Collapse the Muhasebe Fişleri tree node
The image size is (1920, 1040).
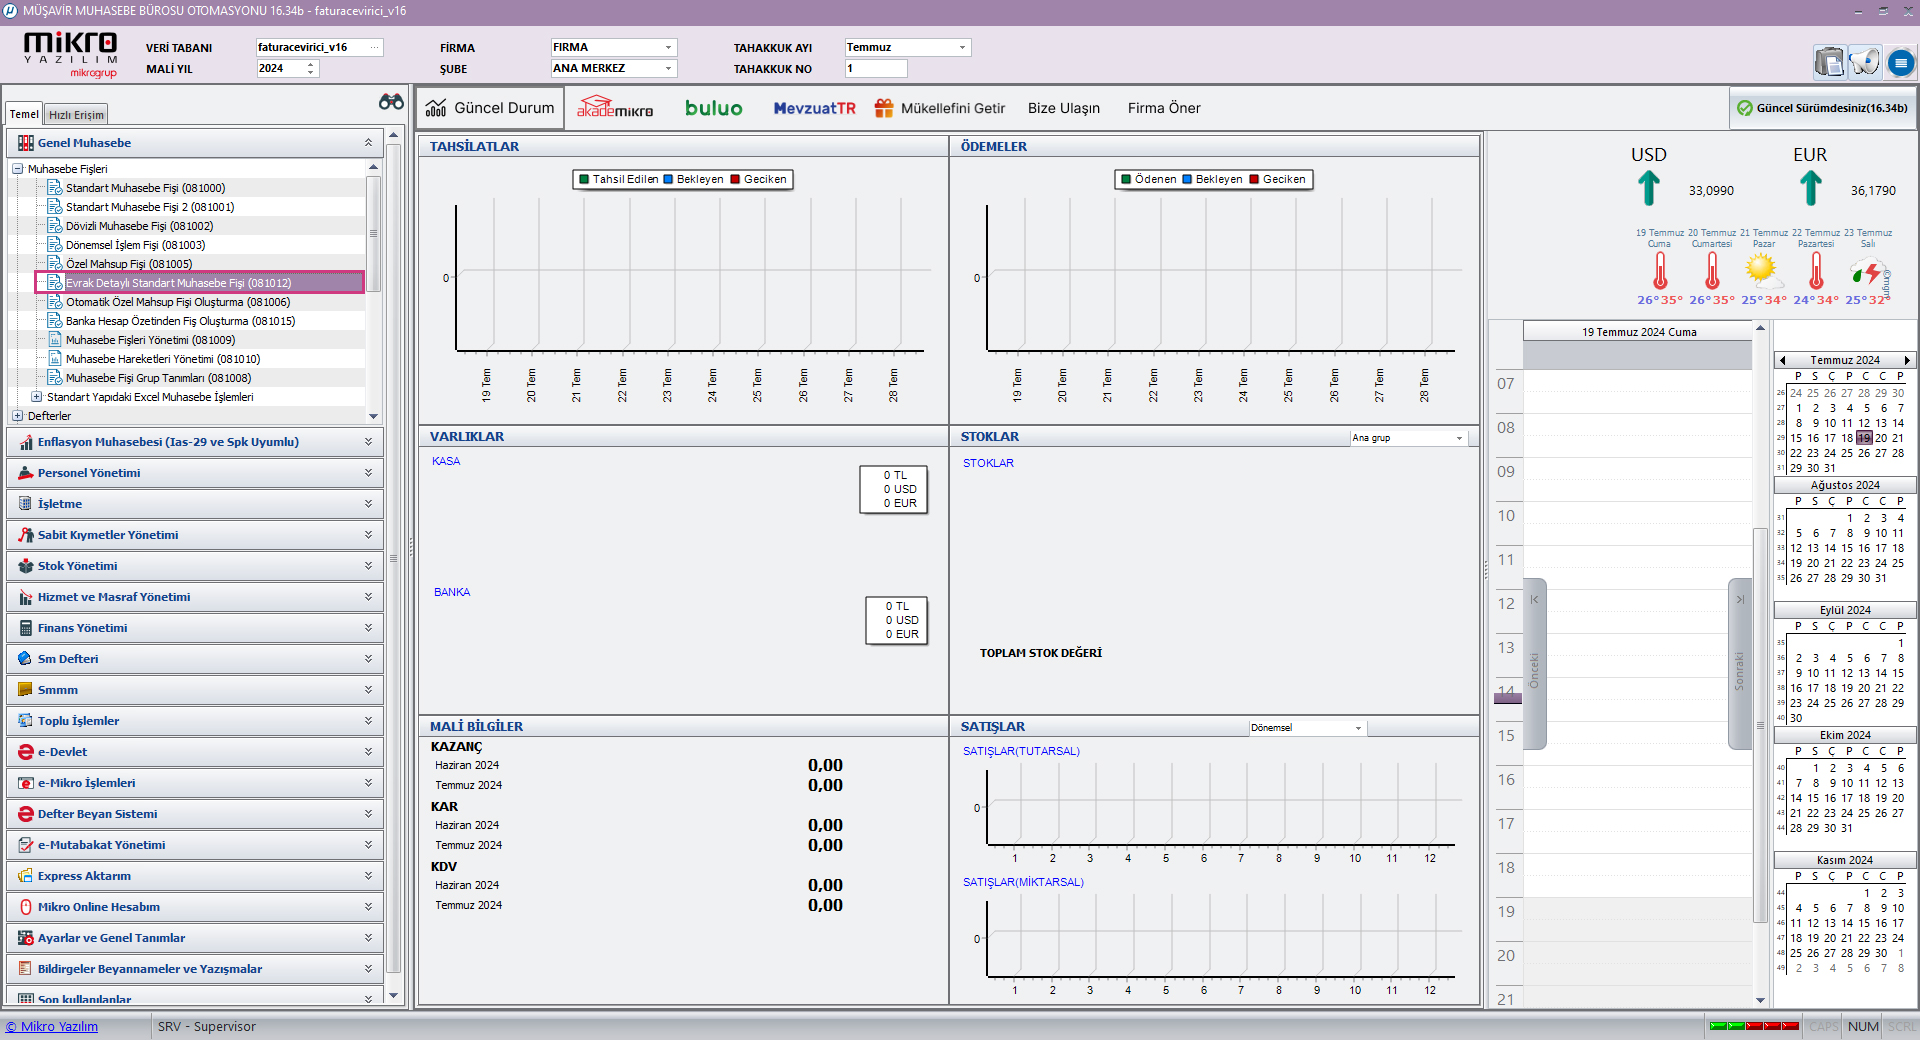point(18,169)
